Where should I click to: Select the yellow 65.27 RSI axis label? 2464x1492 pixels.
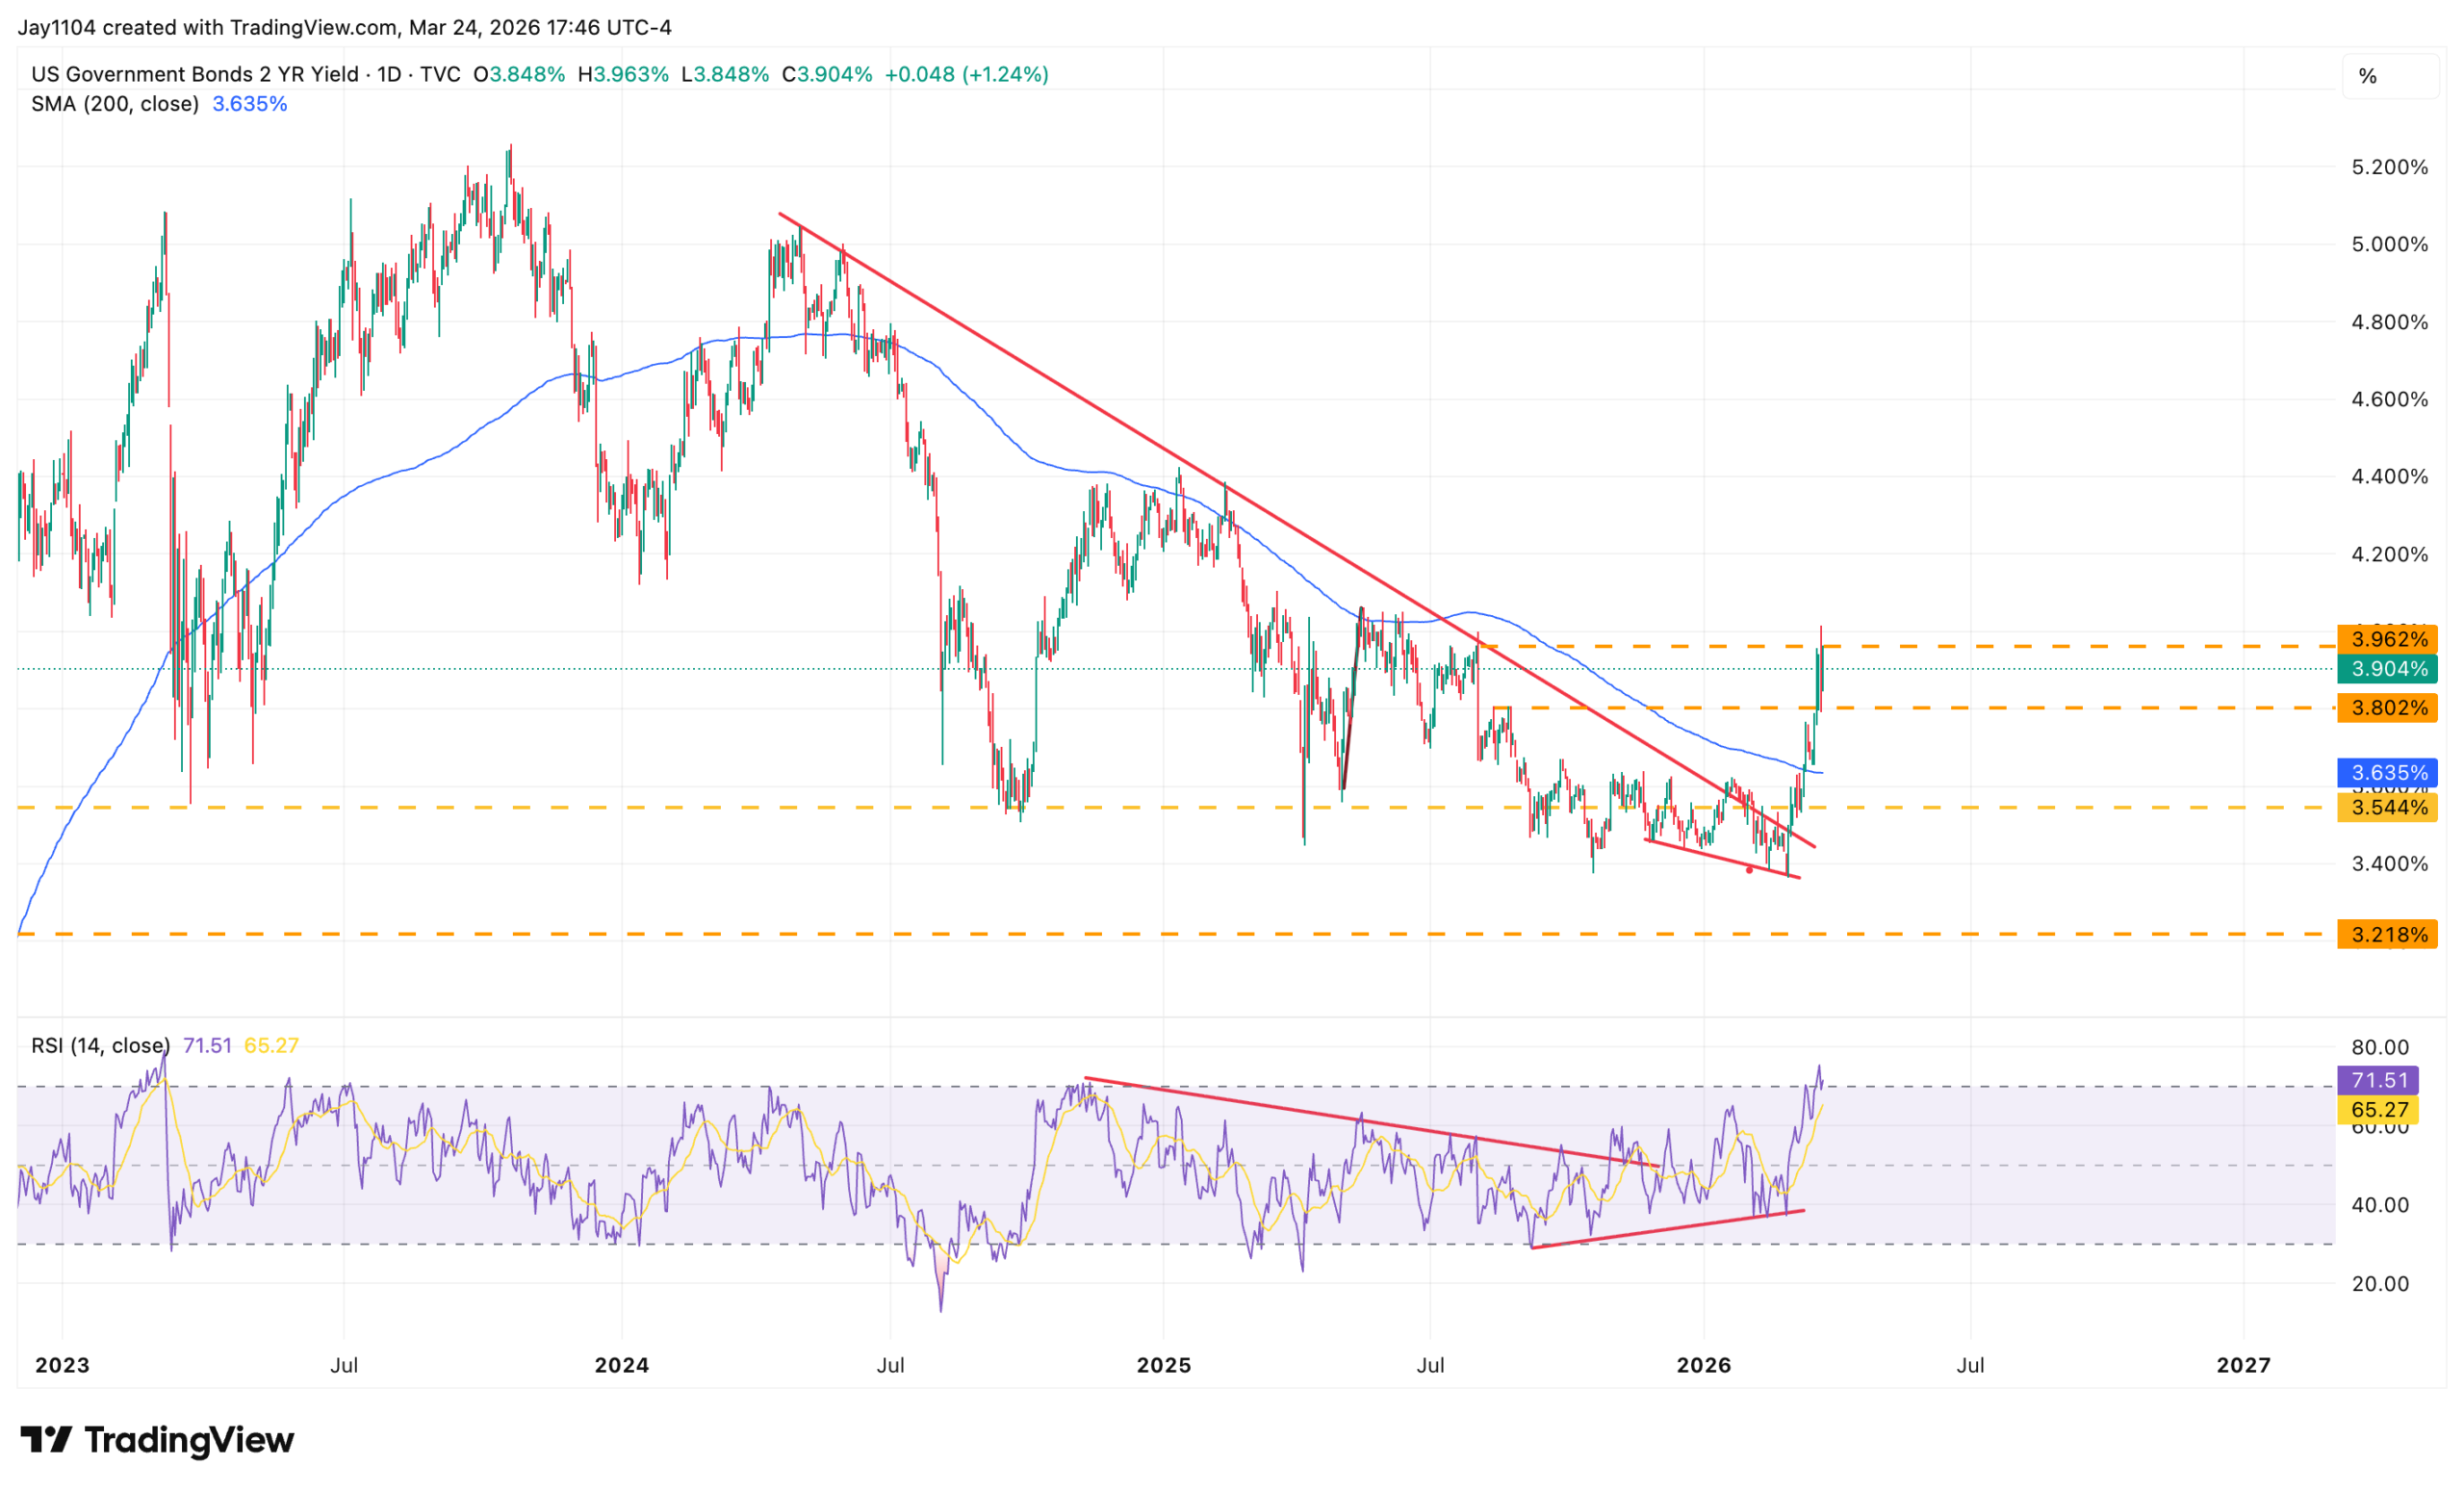pos(2378,1110)
